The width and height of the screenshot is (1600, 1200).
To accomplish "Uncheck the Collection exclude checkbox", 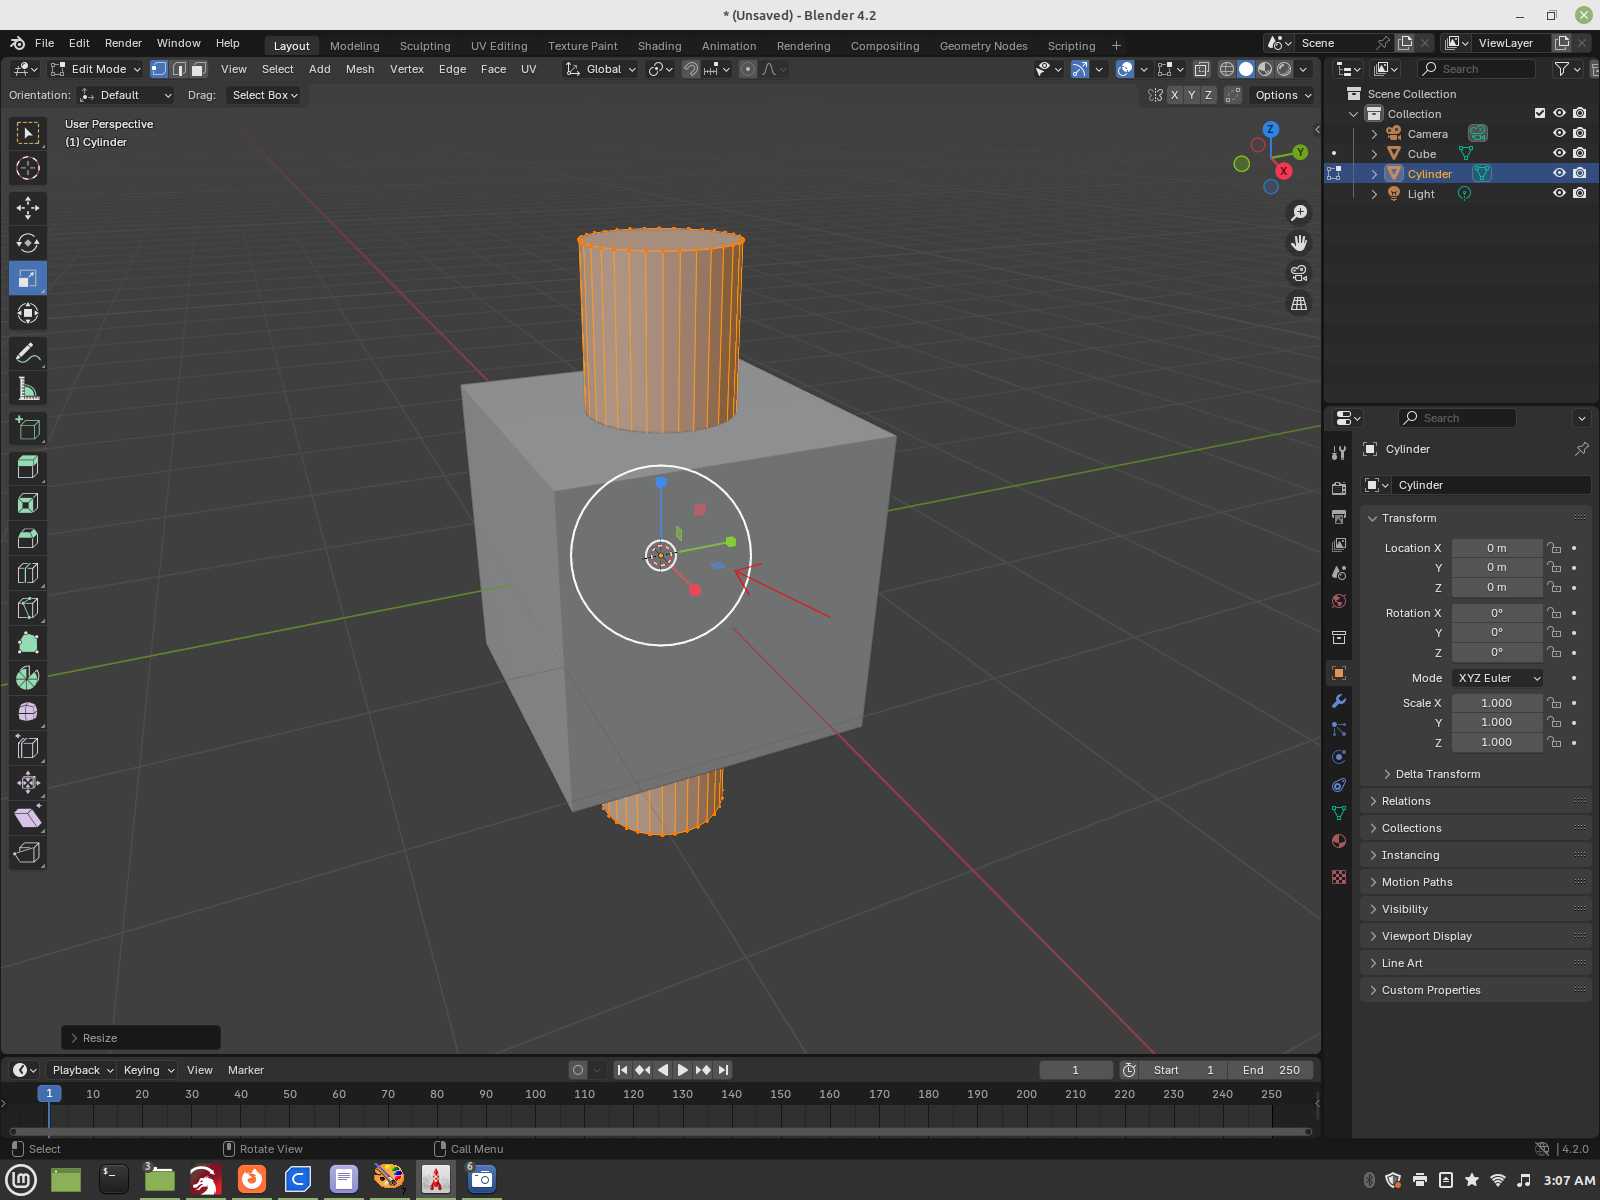I will (x=1540, y=113).
